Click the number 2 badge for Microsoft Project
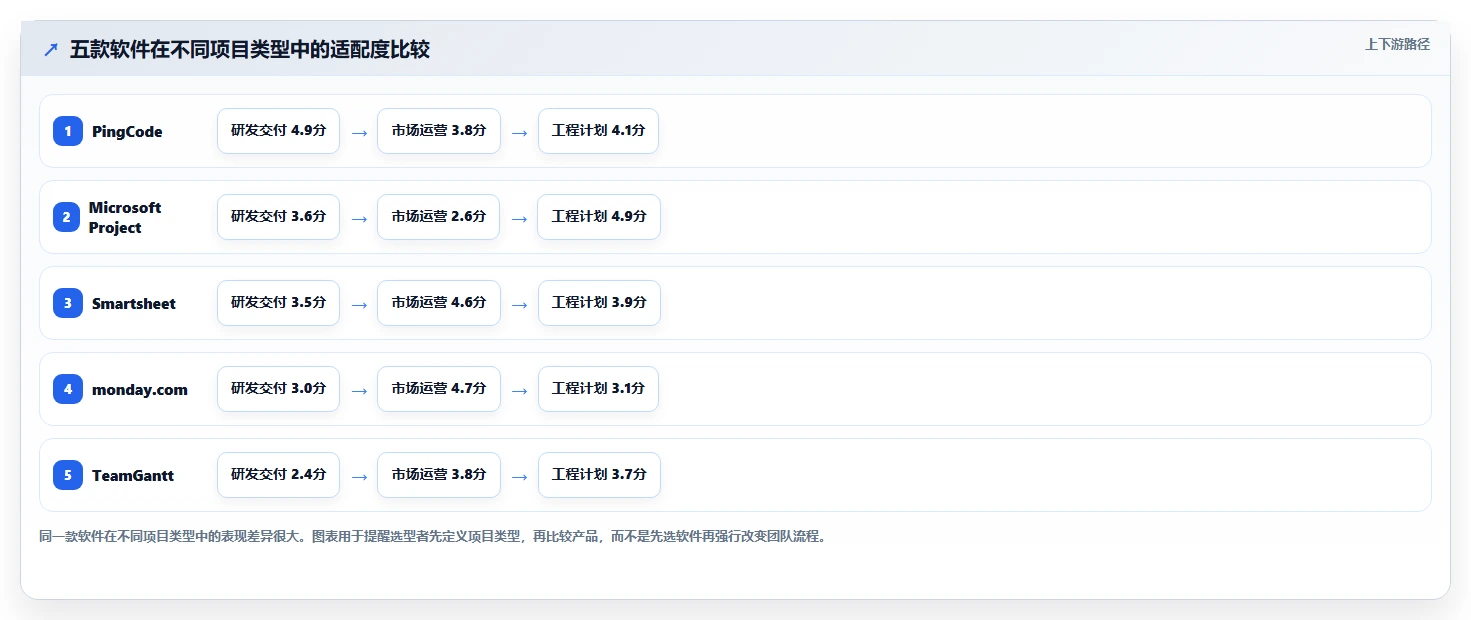Image resolution: width=1471 pixels, height=620 pixels. [x=67, y=217]
